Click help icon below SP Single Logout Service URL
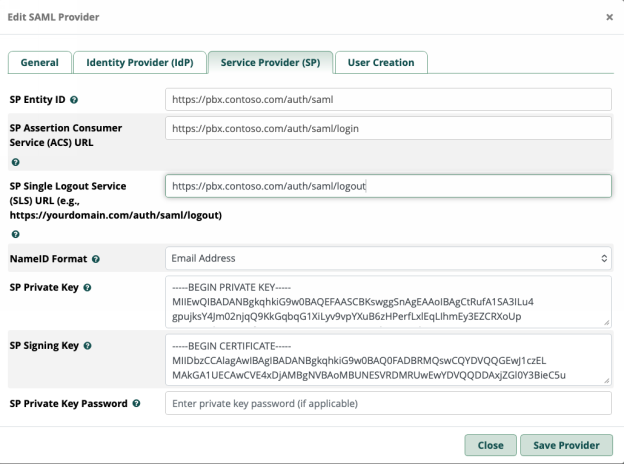This screenshot has width=624, height=465. pos(13,234)
